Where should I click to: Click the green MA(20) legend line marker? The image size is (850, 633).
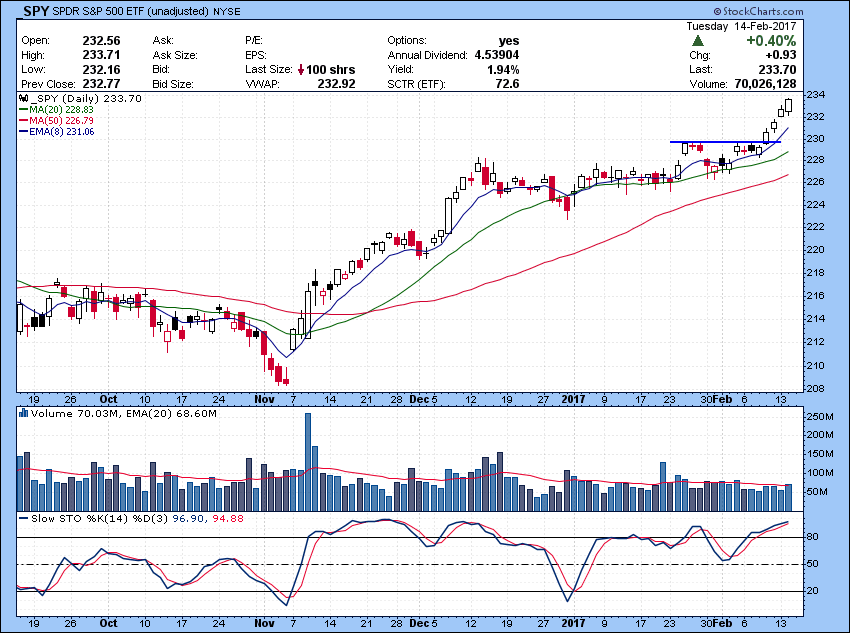(23, 109)
